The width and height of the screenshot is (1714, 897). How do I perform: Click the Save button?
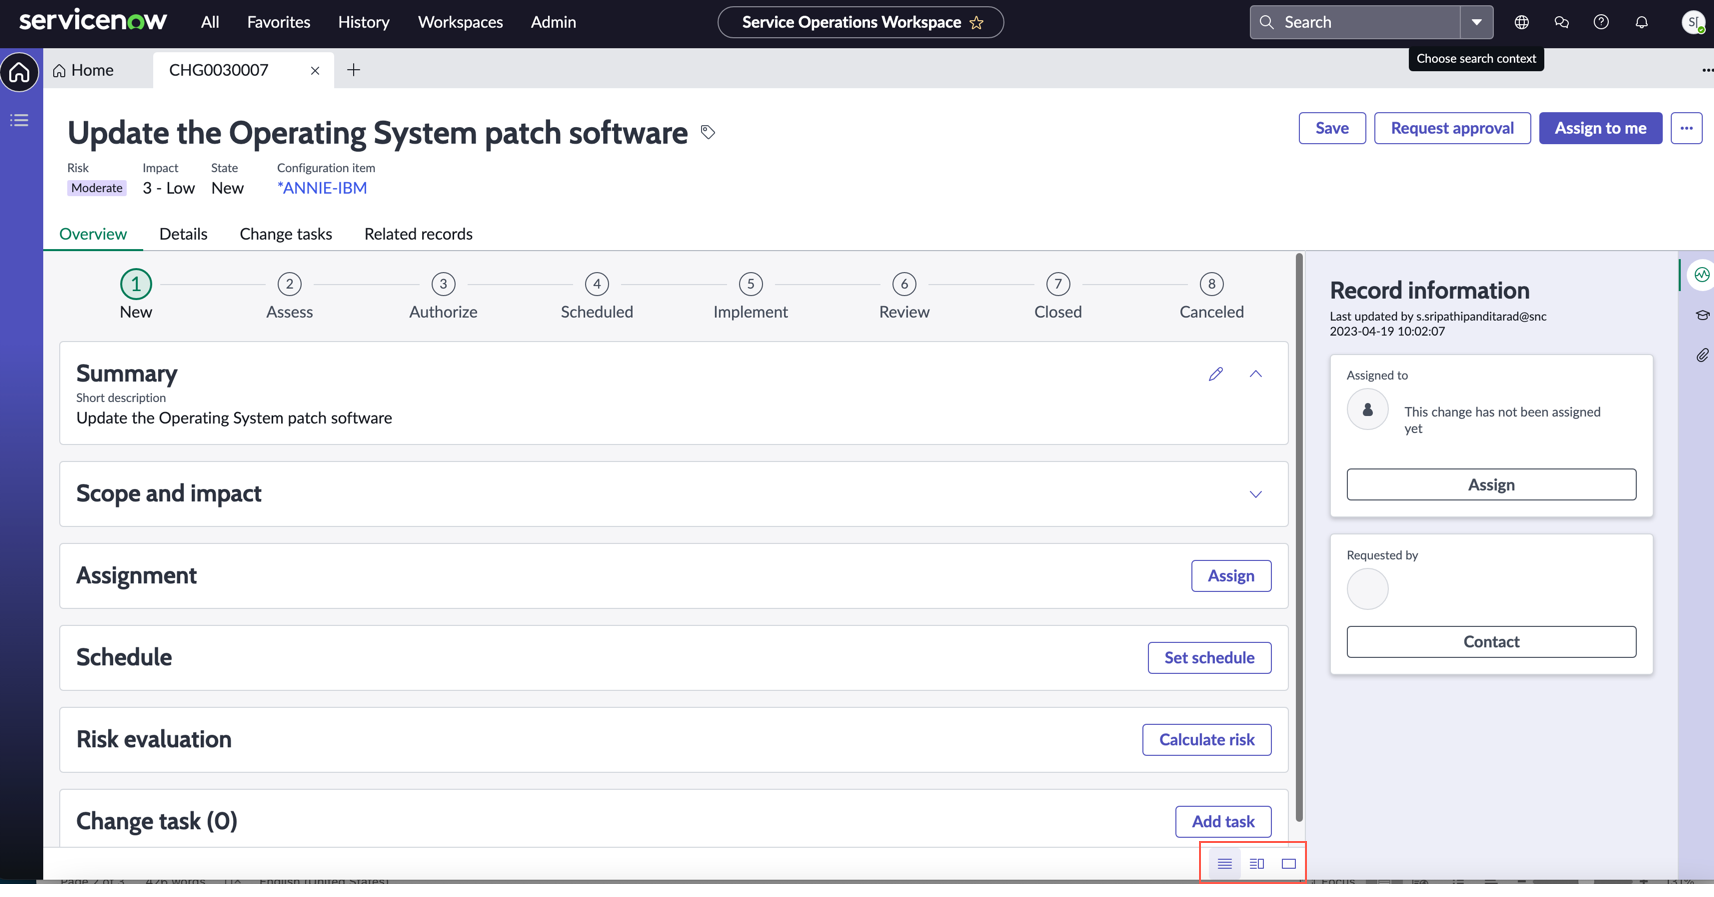click(x=1332, y=128)
